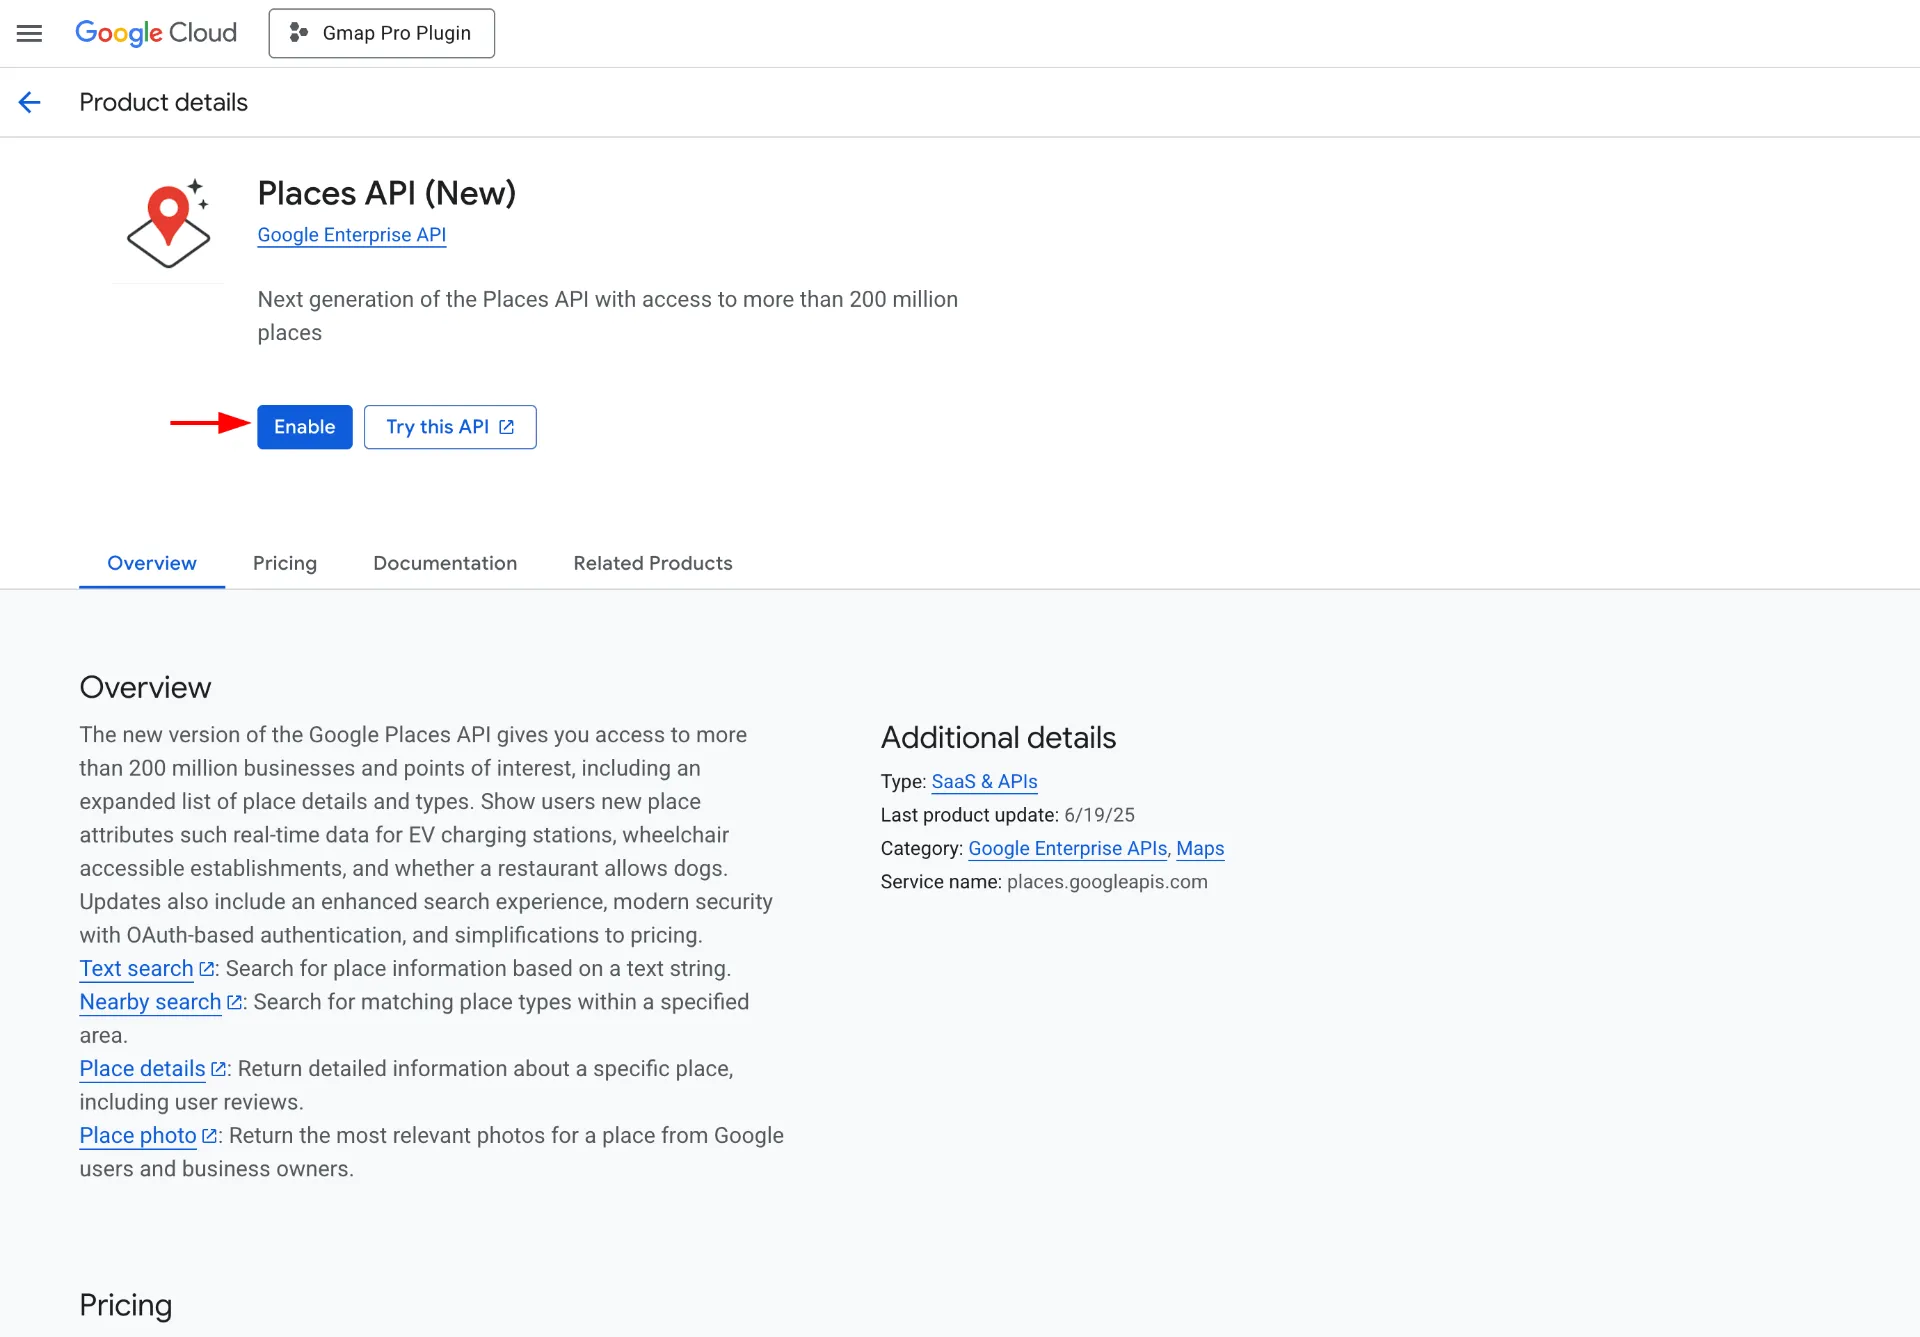Open the Google Enterprise API link
Viewport: 1920px width, 1337px height.
352,235
